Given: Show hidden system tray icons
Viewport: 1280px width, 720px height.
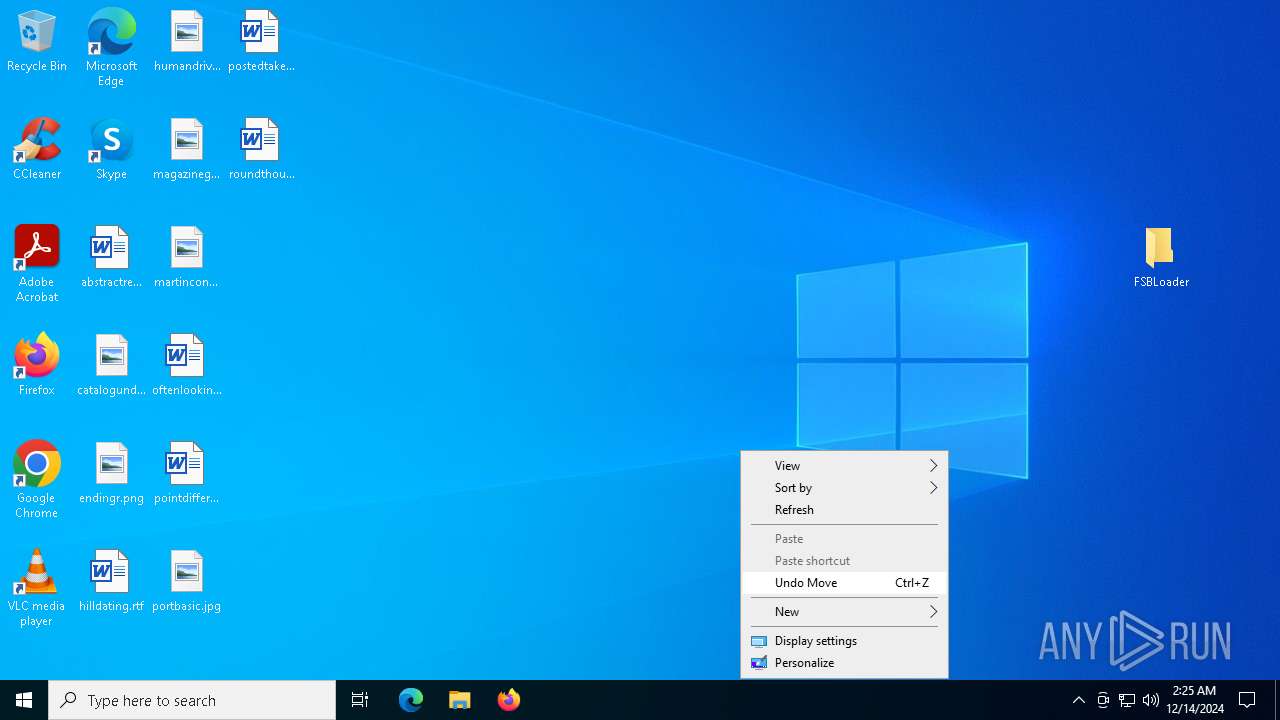Looking at the screenshot, I should click(1078, 700).
